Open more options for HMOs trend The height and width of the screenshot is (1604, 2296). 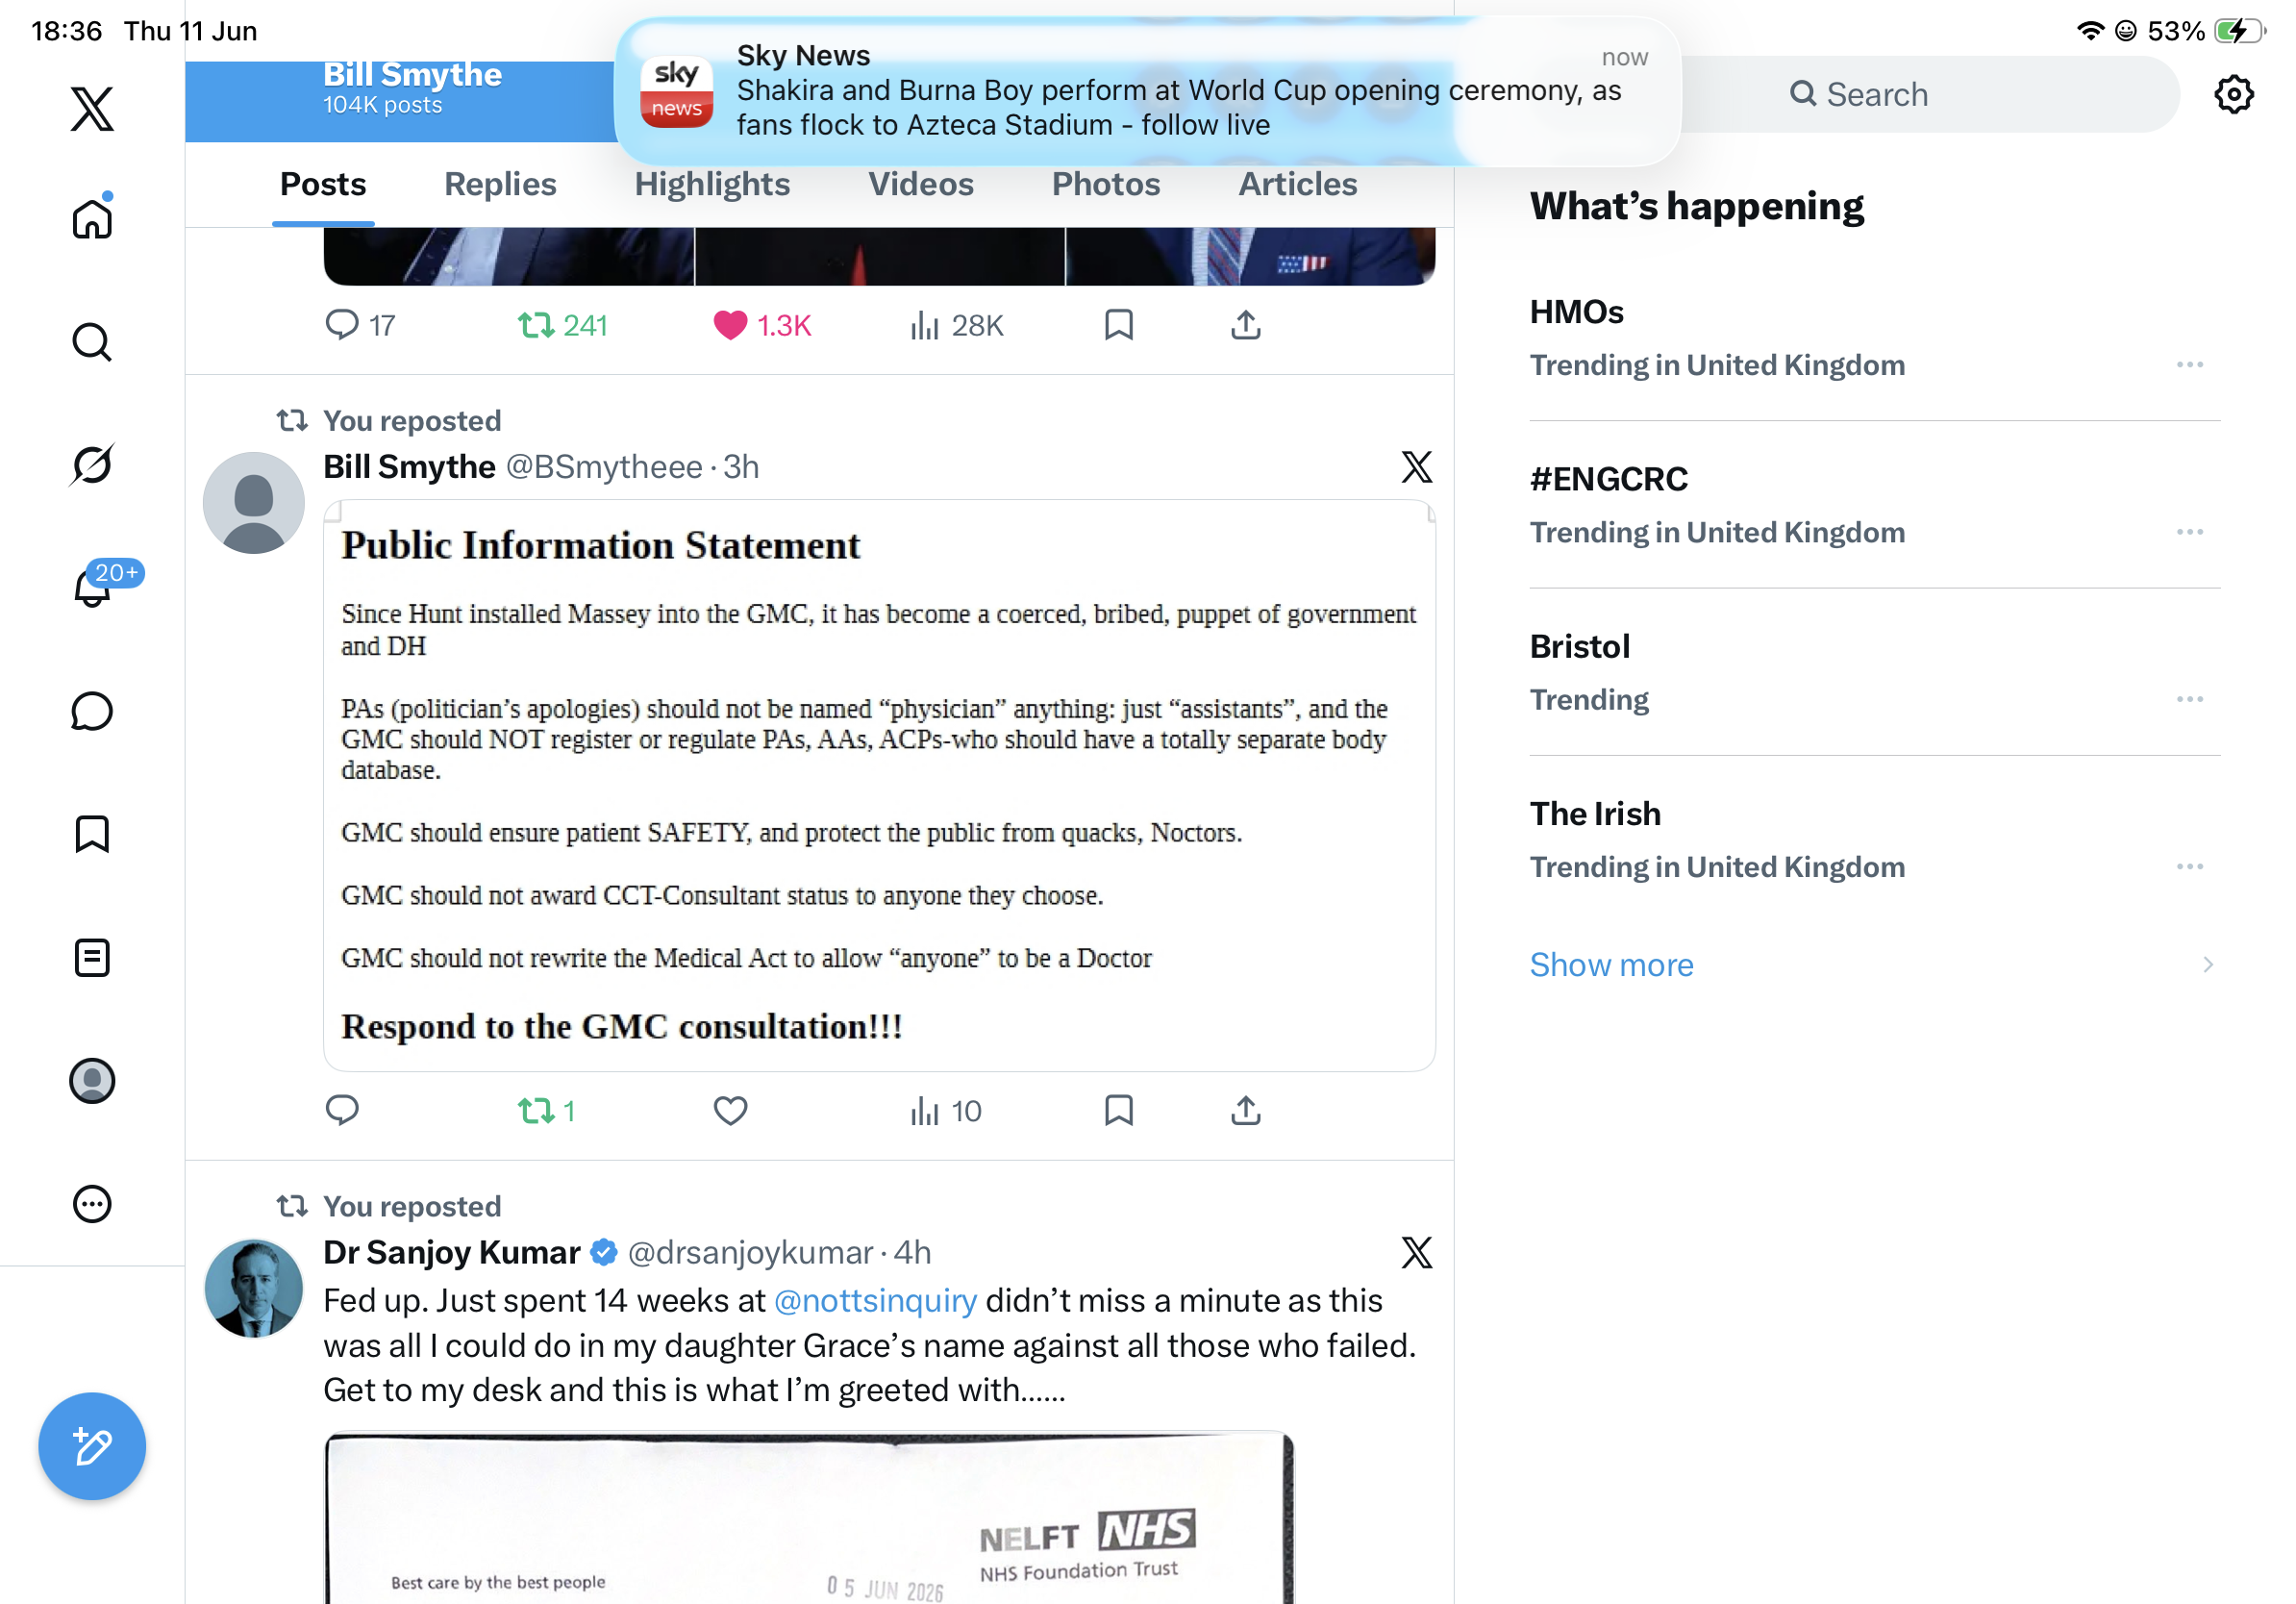coord(2189,365)
